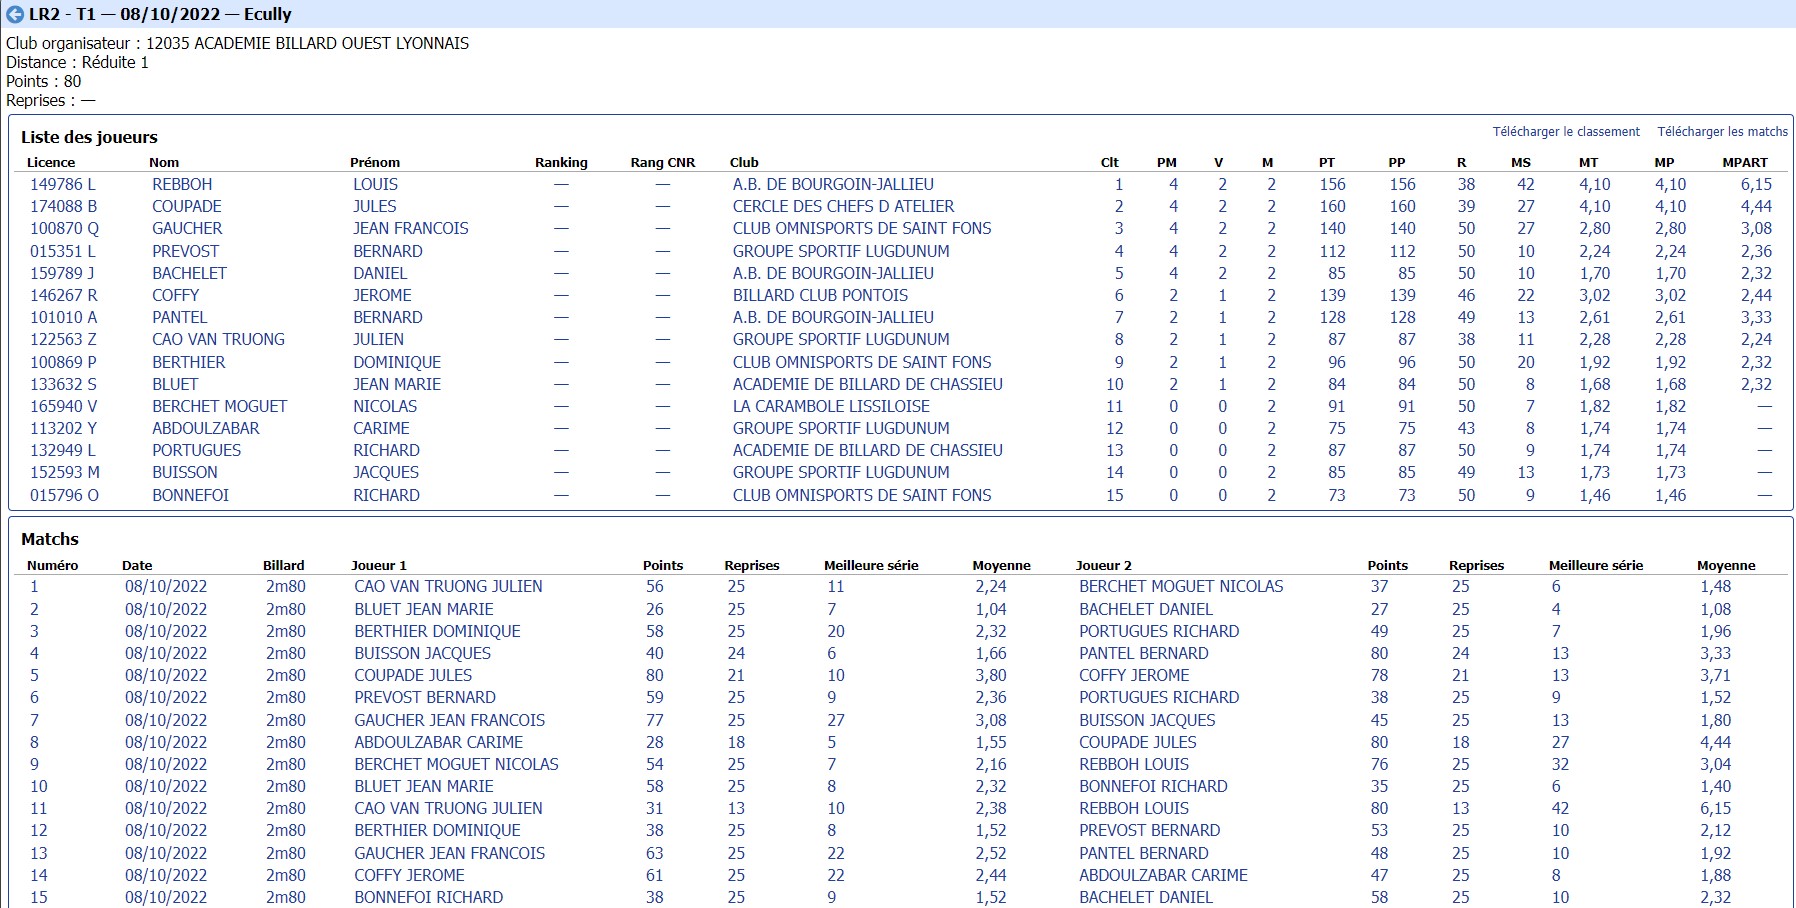
Task: Click MPART value 6,15 for REBBOH
Action: point(1756,184)
